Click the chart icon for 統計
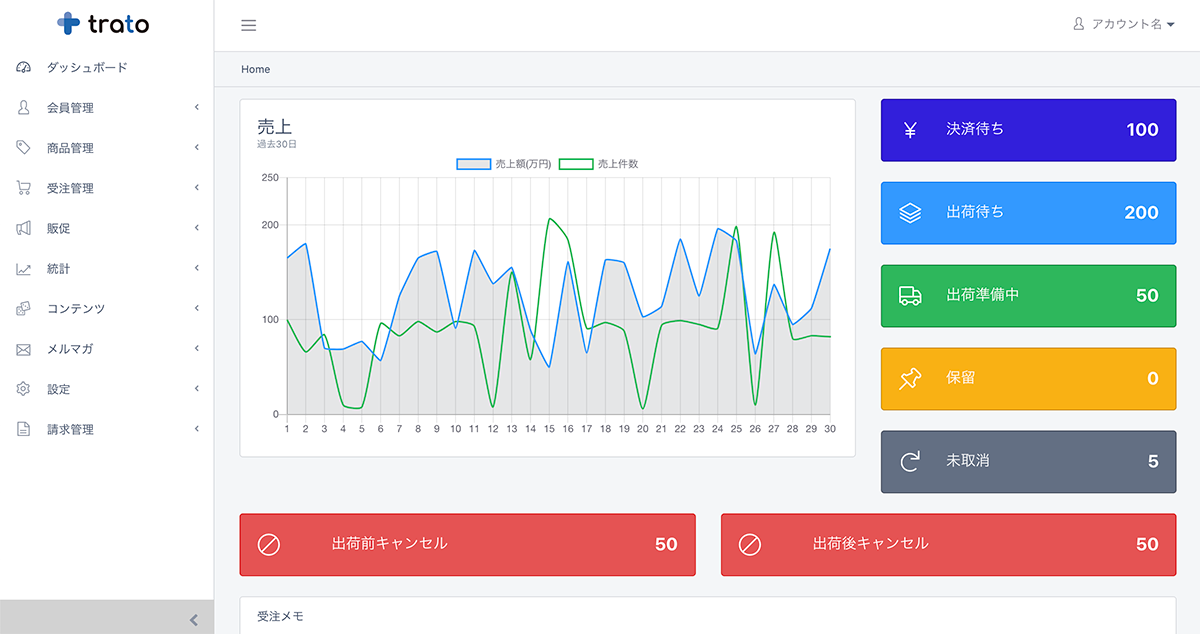Viewport: 1200px width, 634px height. click(x=24, y=269)
